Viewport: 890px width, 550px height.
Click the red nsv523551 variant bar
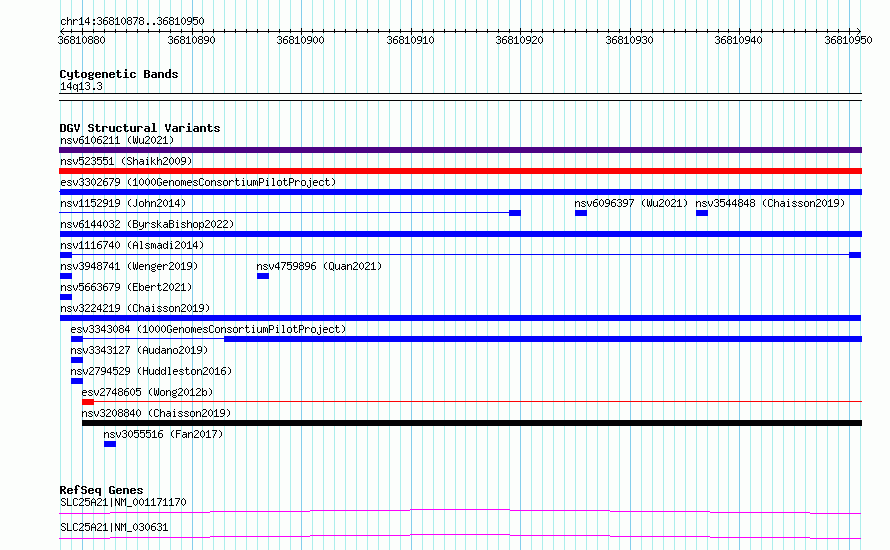pyautogui.click(x=460, y=171)
